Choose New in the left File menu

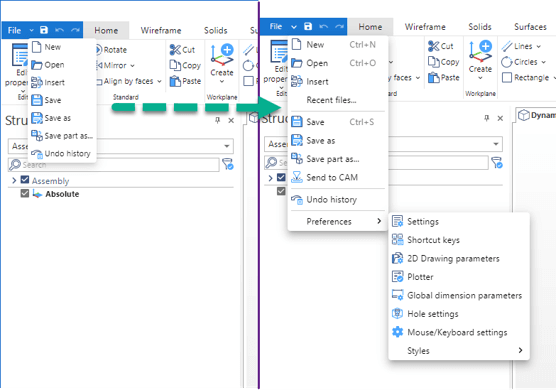tap(62, 47)
